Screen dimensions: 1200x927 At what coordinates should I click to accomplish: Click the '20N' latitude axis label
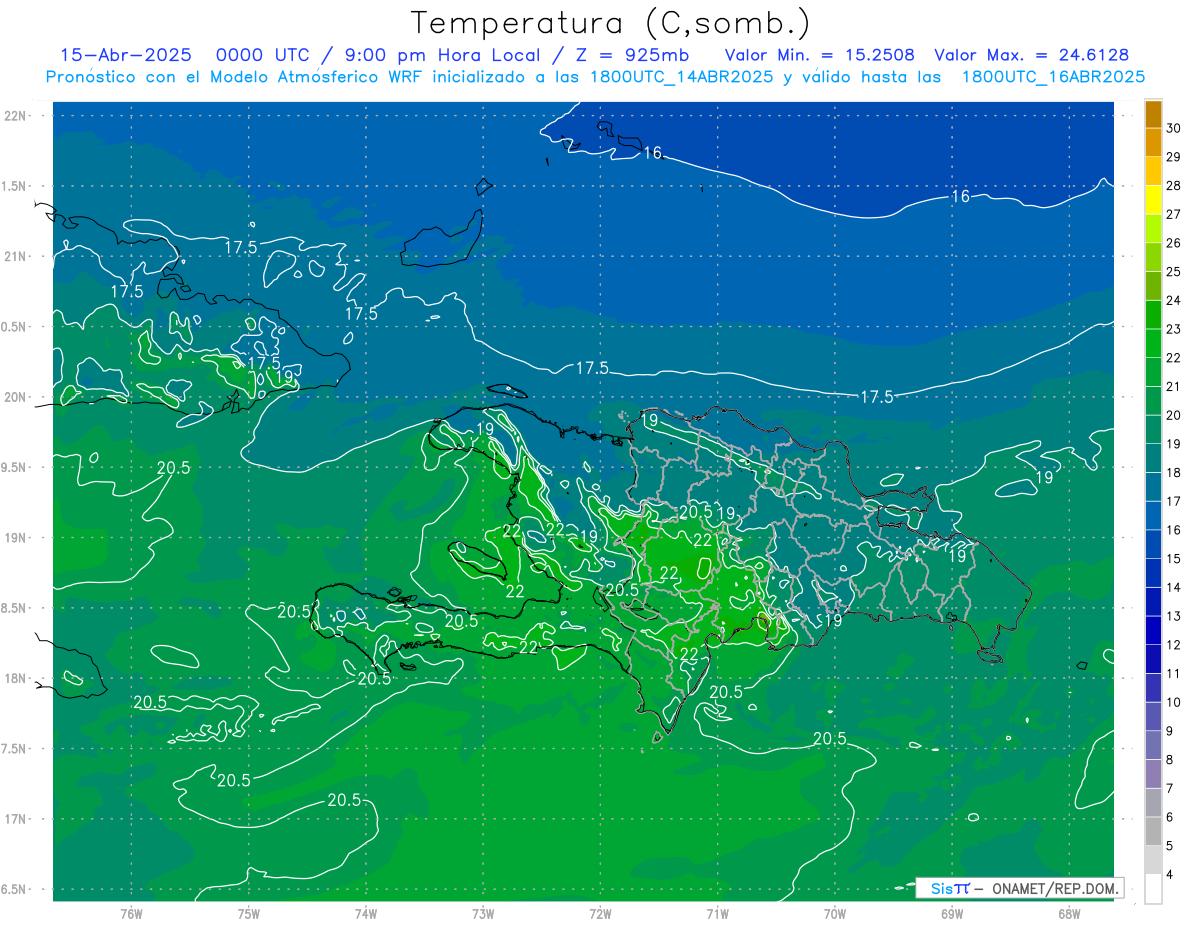[x=16, y=397]
